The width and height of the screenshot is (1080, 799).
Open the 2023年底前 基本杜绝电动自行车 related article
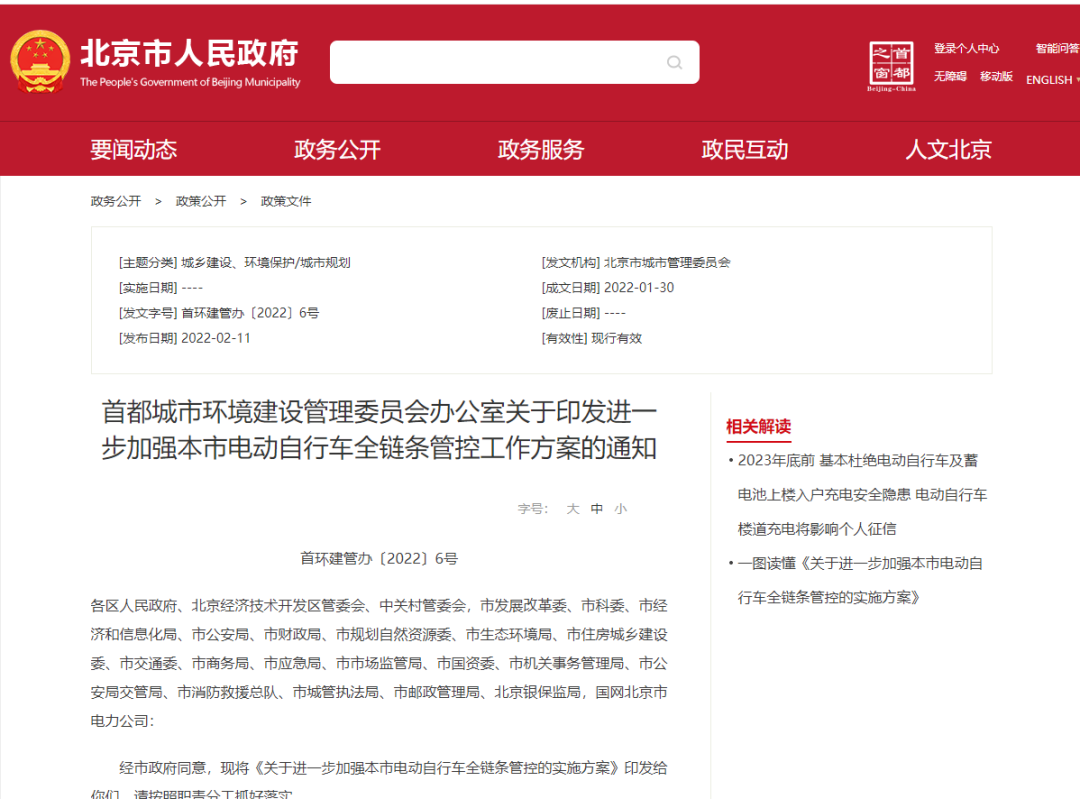[x=862, y=495]
